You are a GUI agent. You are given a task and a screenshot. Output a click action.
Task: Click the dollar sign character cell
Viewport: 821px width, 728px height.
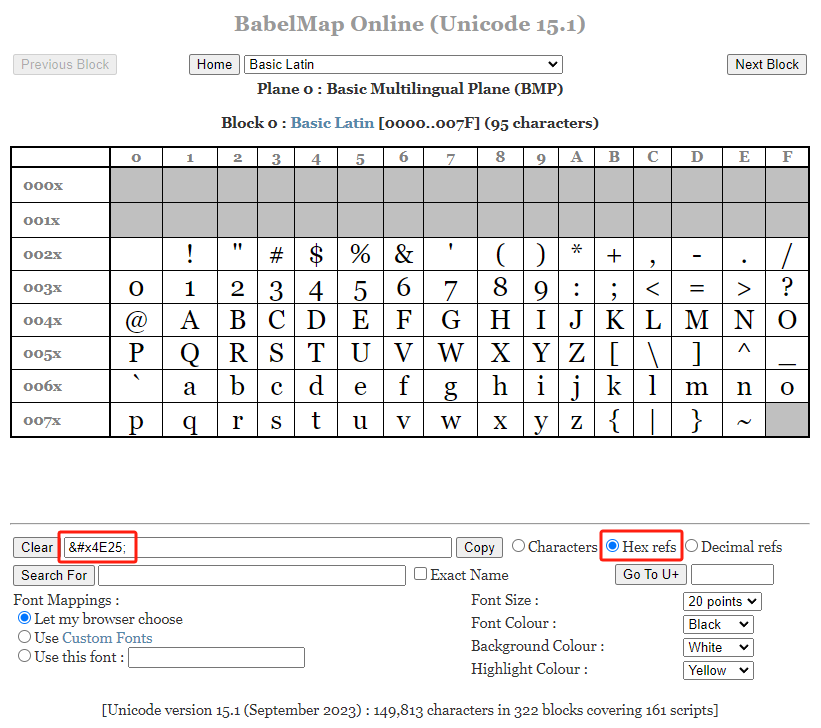316,253
